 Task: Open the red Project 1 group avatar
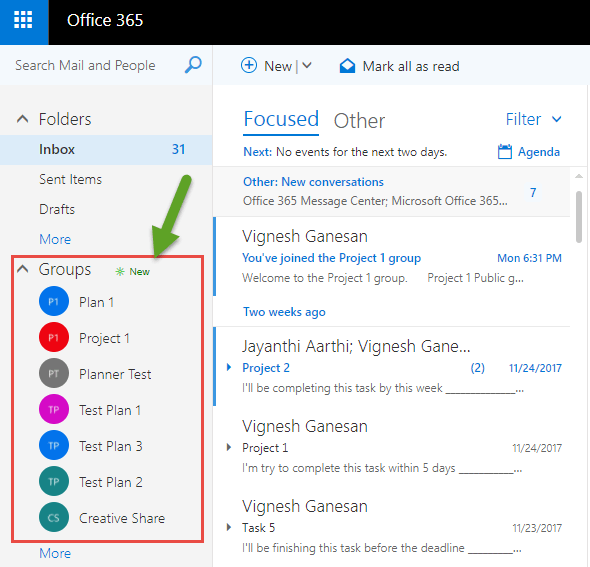pos(54,337)
